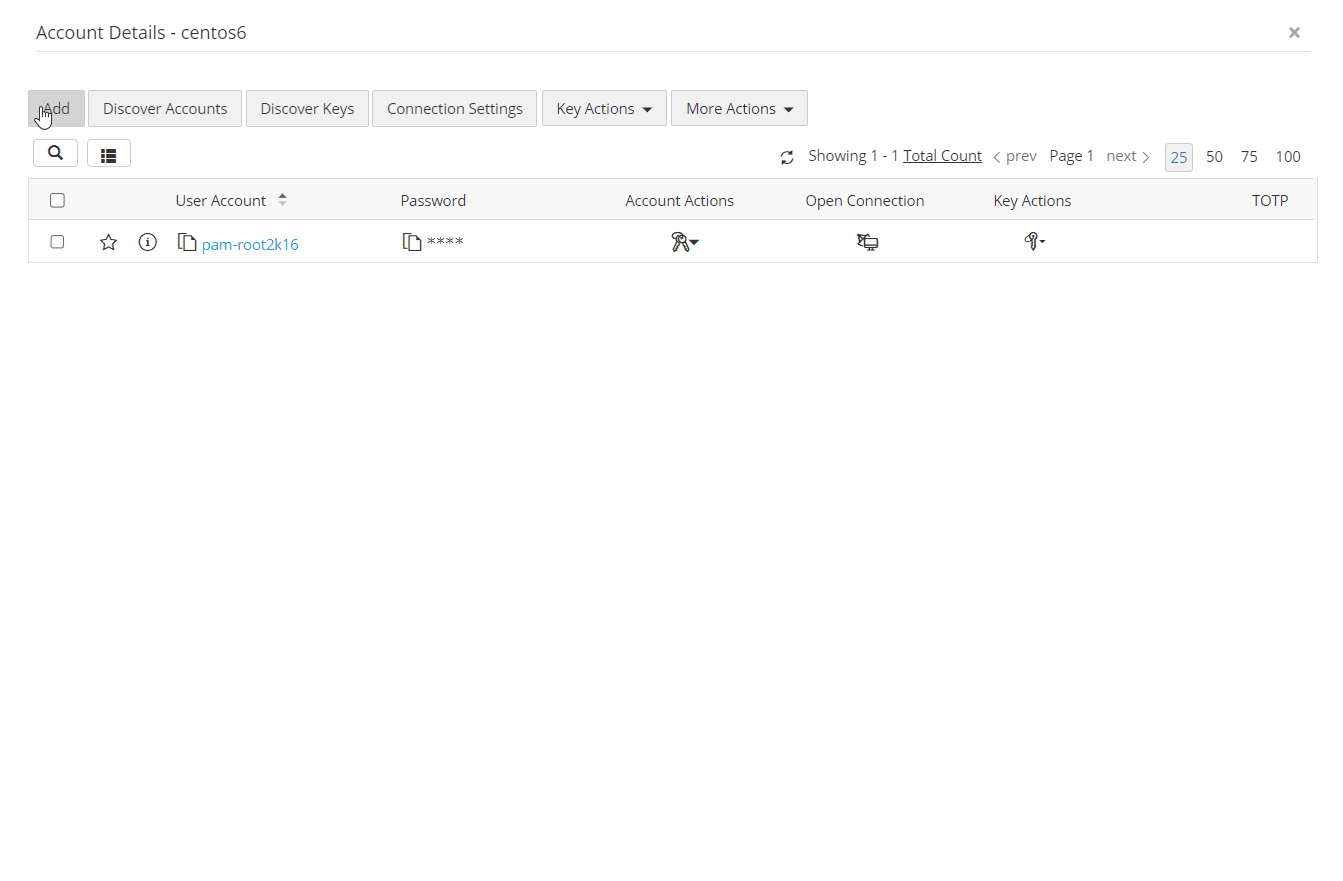Close the Account Details dialog
The width and height of the screenshot is (1343, 881).
1294,33
